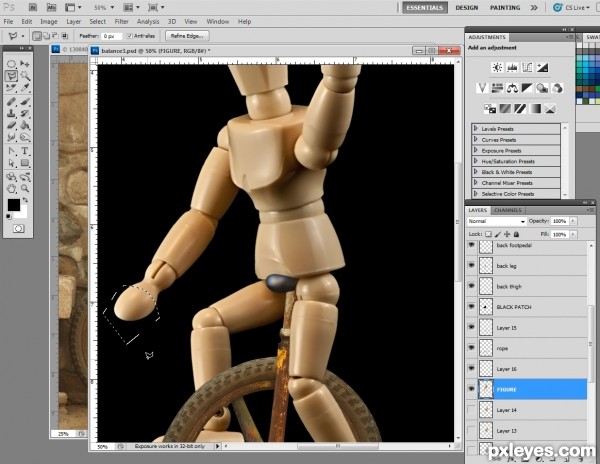The width and height of the screenshot is (600, 464).
Task: Click the lock all icon in Layers
Action: (516, 234)
